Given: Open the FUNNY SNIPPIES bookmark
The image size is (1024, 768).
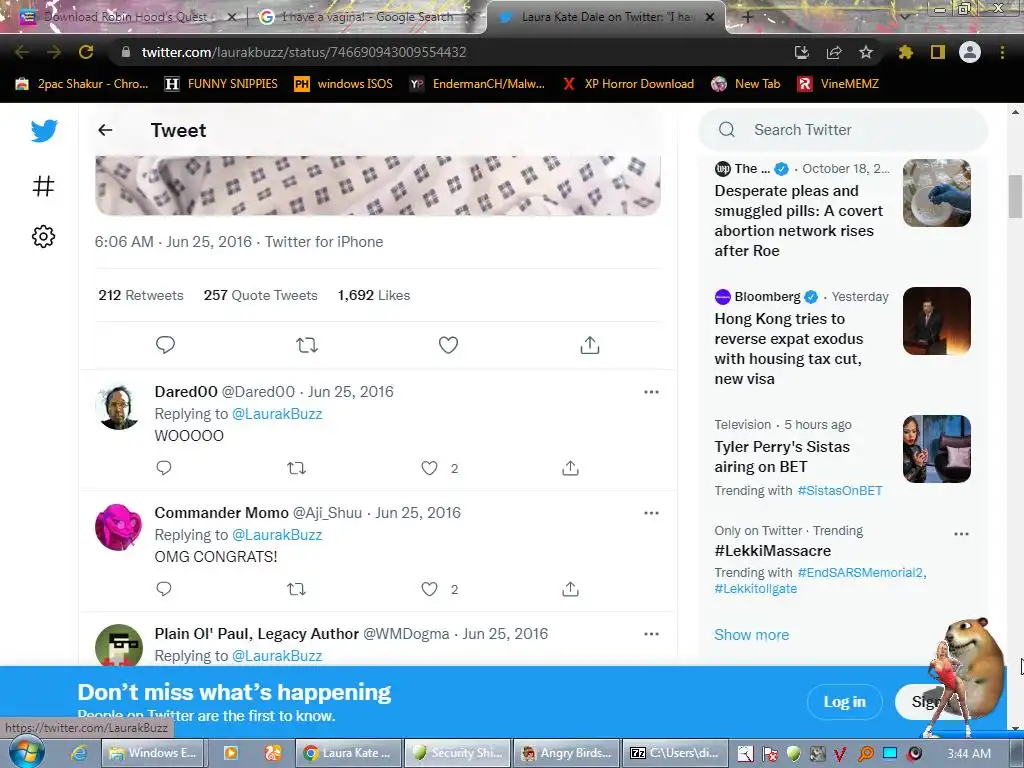Looking at the screenshot, I should [221, 84].
